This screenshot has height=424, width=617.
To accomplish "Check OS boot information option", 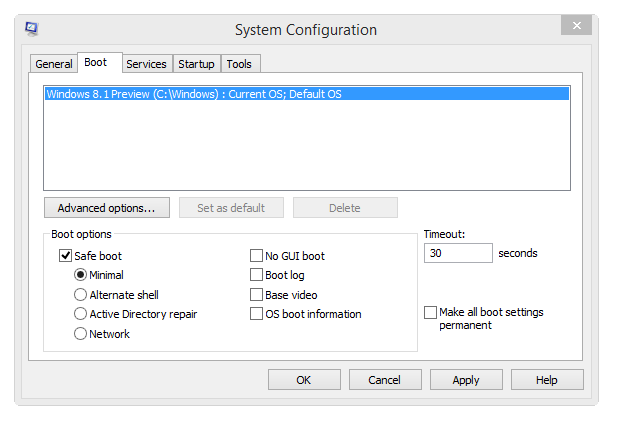I will (x=256, y=313).
